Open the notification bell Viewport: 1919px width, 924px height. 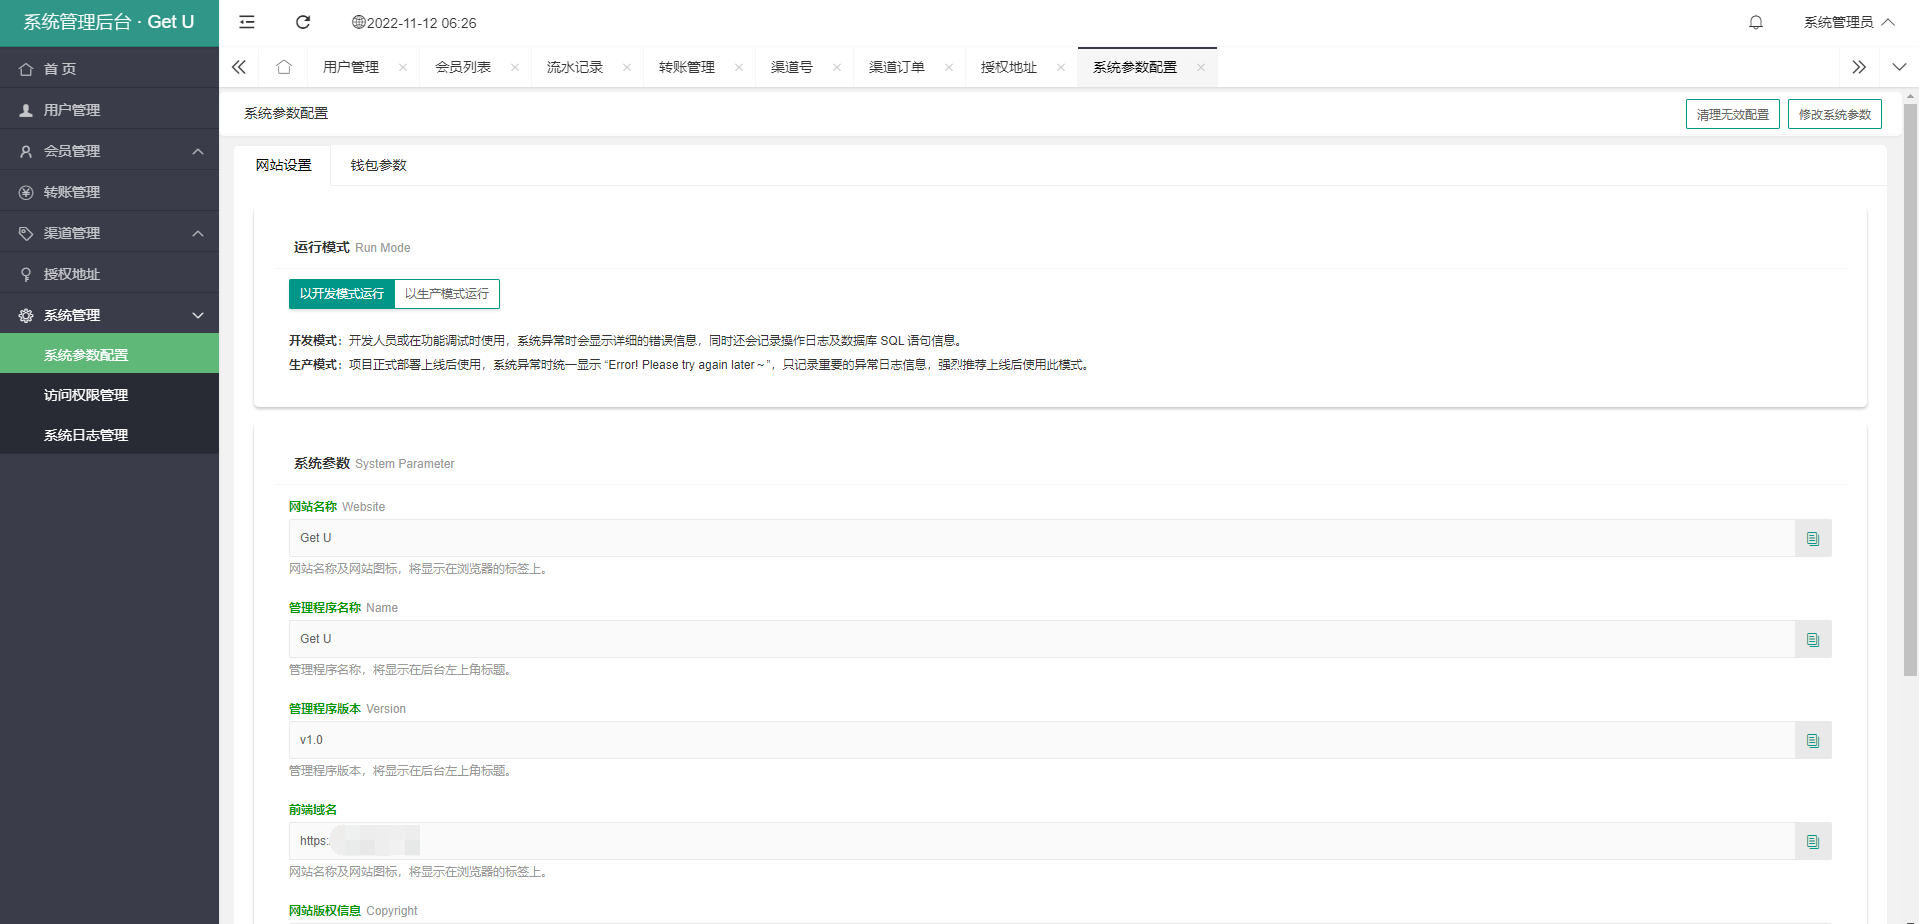1755,22
